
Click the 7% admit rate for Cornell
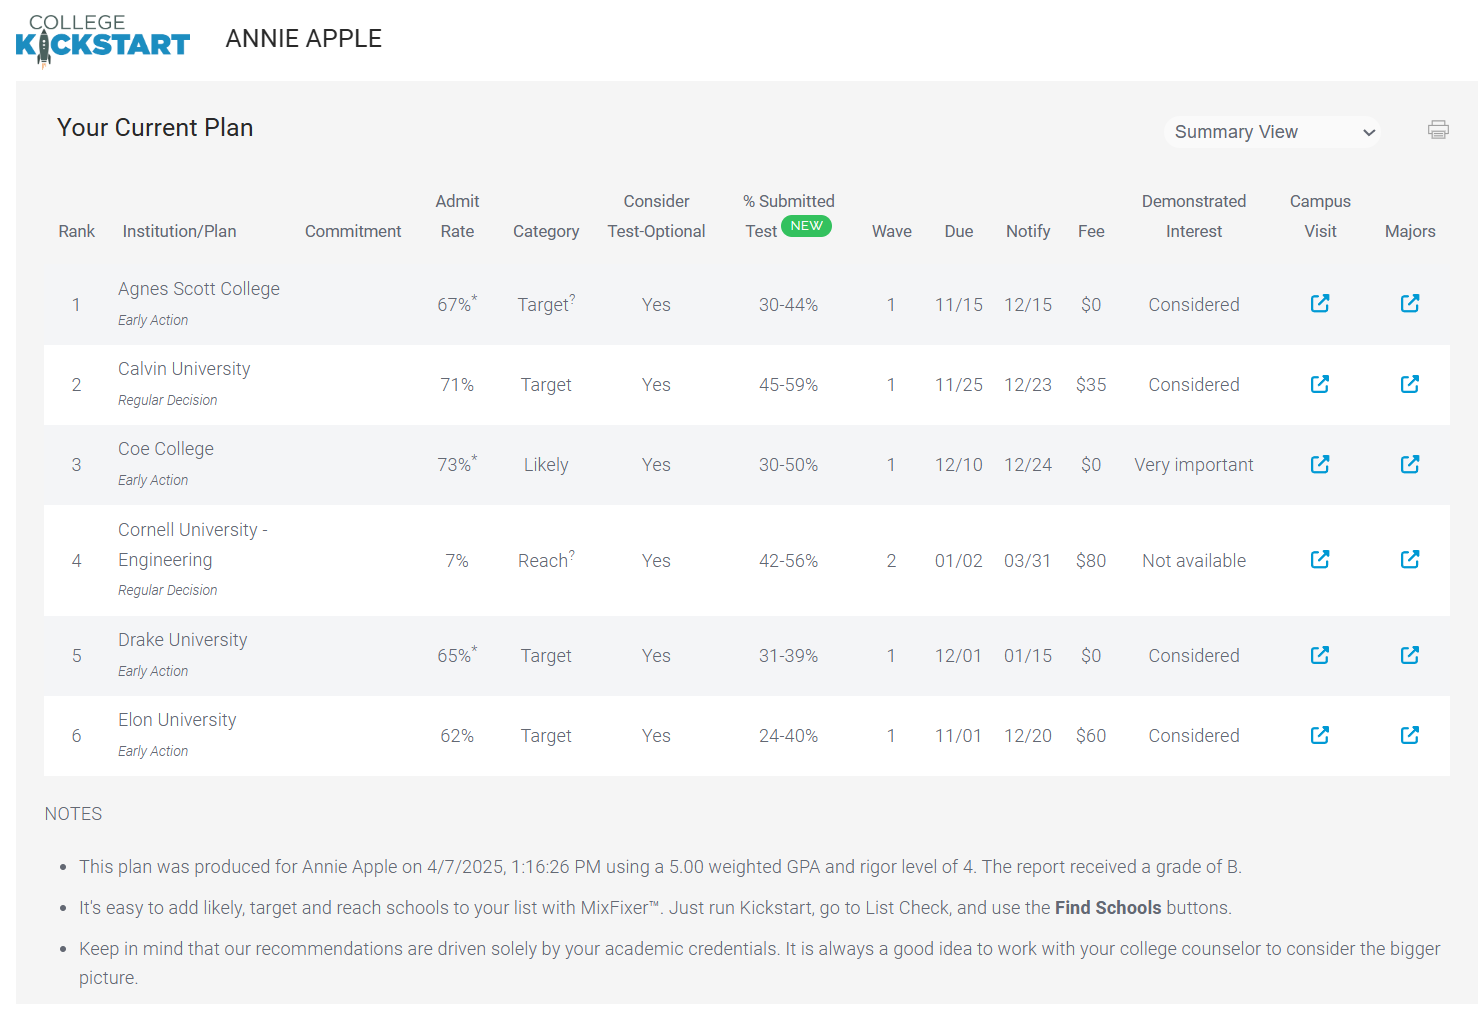click(x=457, y=561)
